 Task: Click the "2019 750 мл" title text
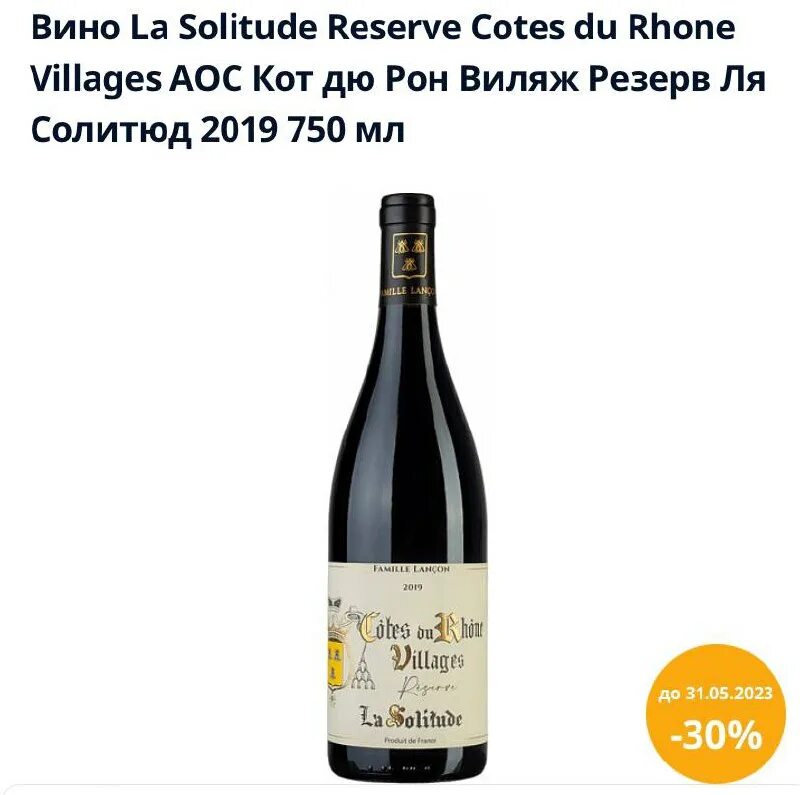303,130
